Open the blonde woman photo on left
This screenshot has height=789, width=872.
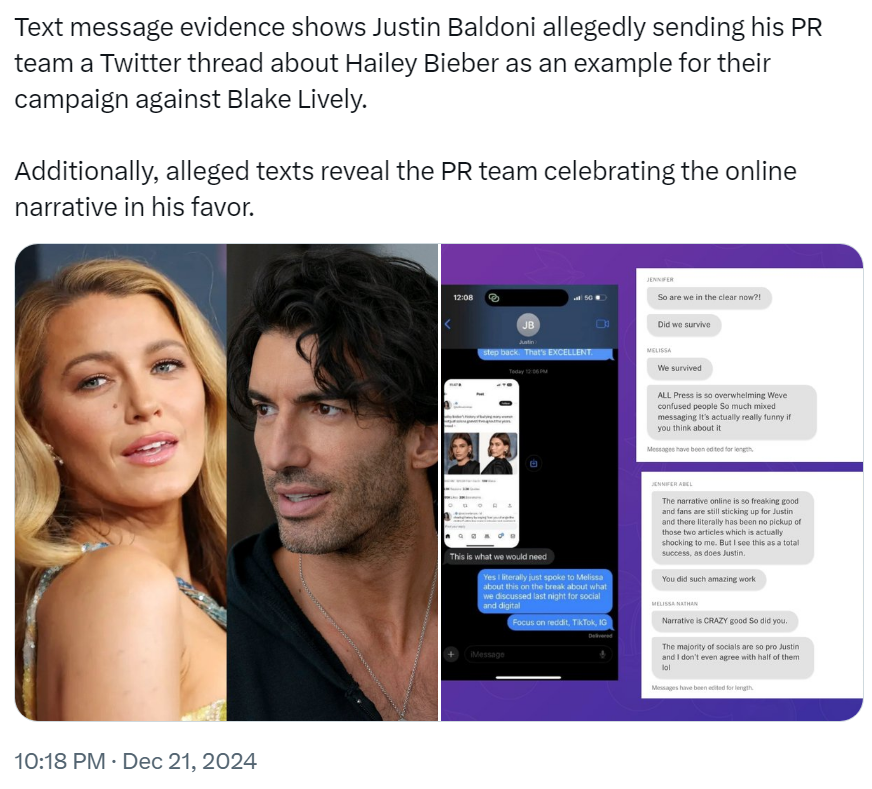pos(121,482)
